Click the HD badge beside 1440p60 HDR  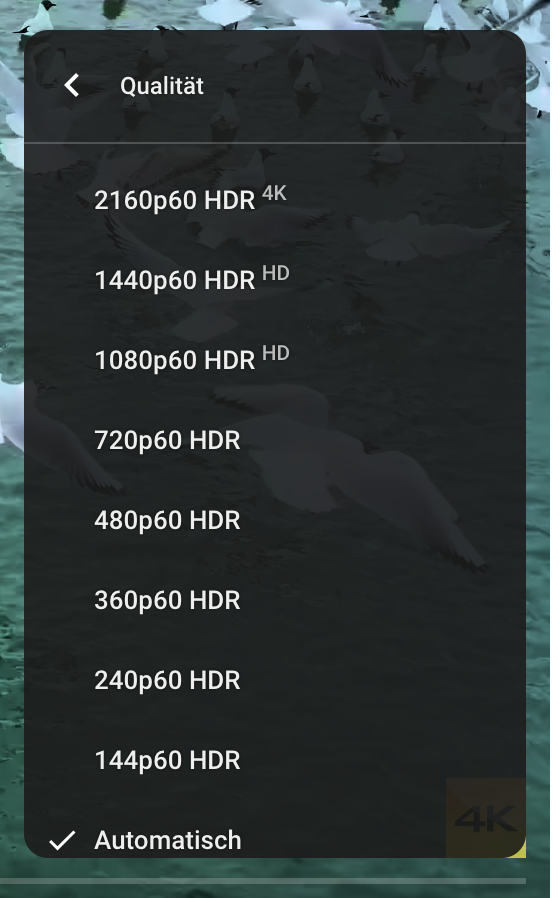pos(275,273)
